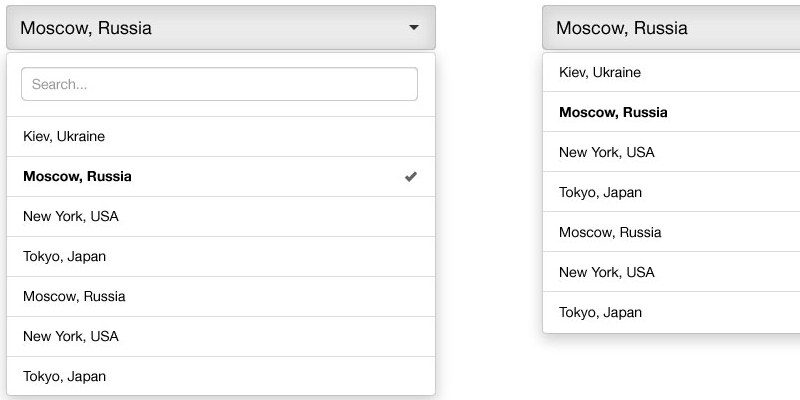Pick second New York, USA in list without search
This screenshot has height=400, width=800.
[x=607, y=272]
